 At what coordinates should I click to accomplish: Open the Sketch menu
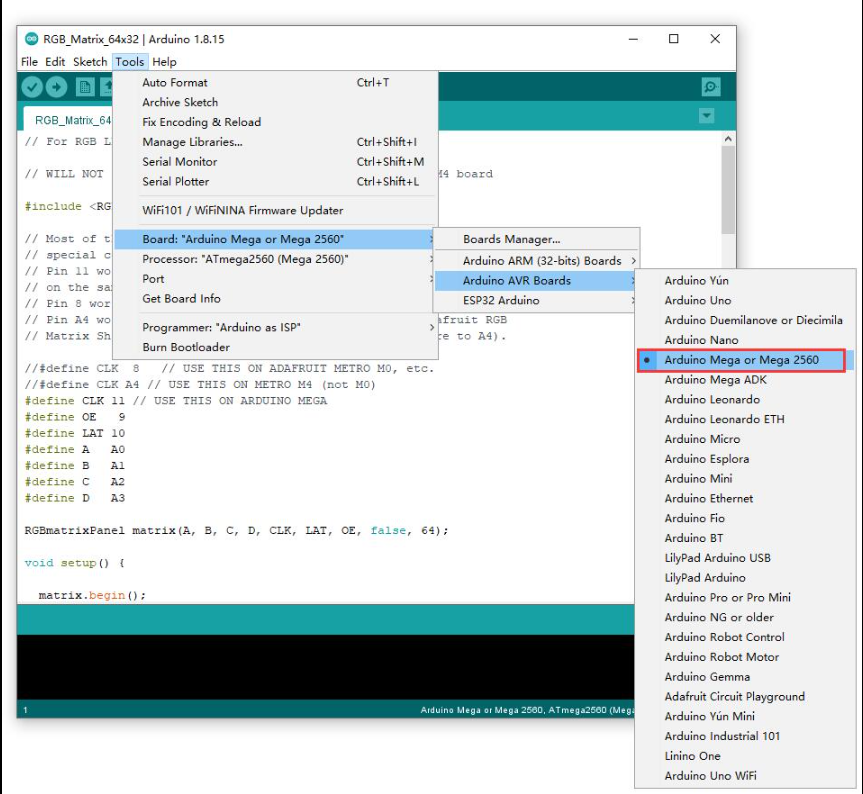(90, 62)
